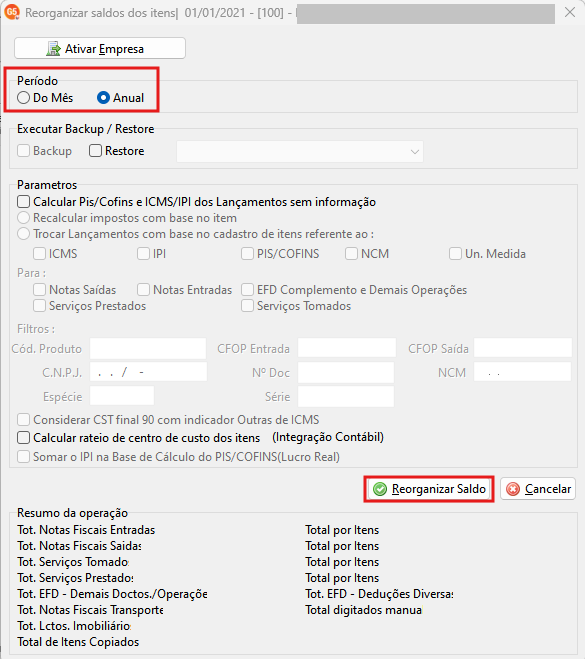Click the Cód. Produto input field

point(148,348)
